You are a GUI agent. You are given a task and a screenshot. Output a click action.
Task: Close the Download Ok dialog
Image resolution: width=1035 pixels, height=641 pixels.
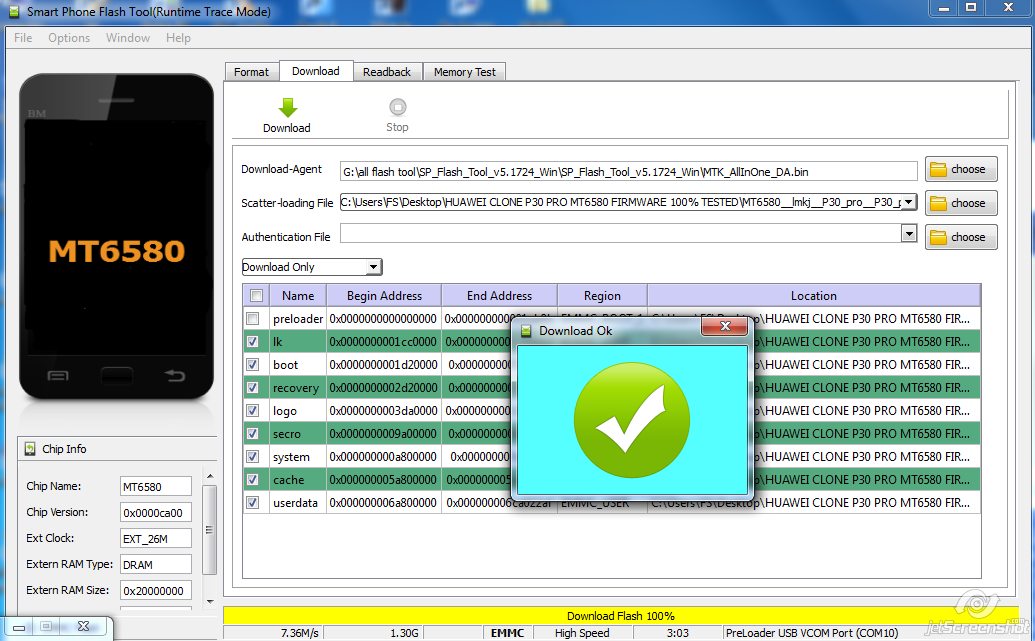point(724,326)
